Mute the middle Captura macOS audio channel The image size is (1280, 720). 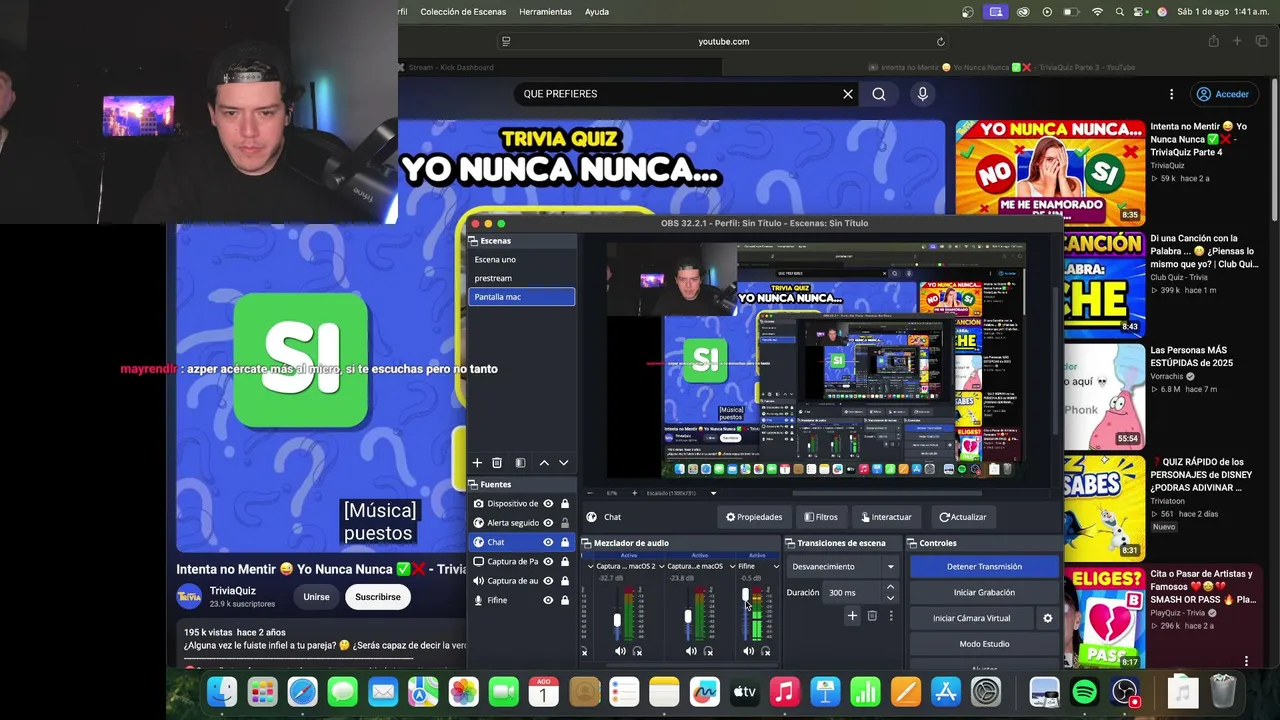[x=691, y=651]
